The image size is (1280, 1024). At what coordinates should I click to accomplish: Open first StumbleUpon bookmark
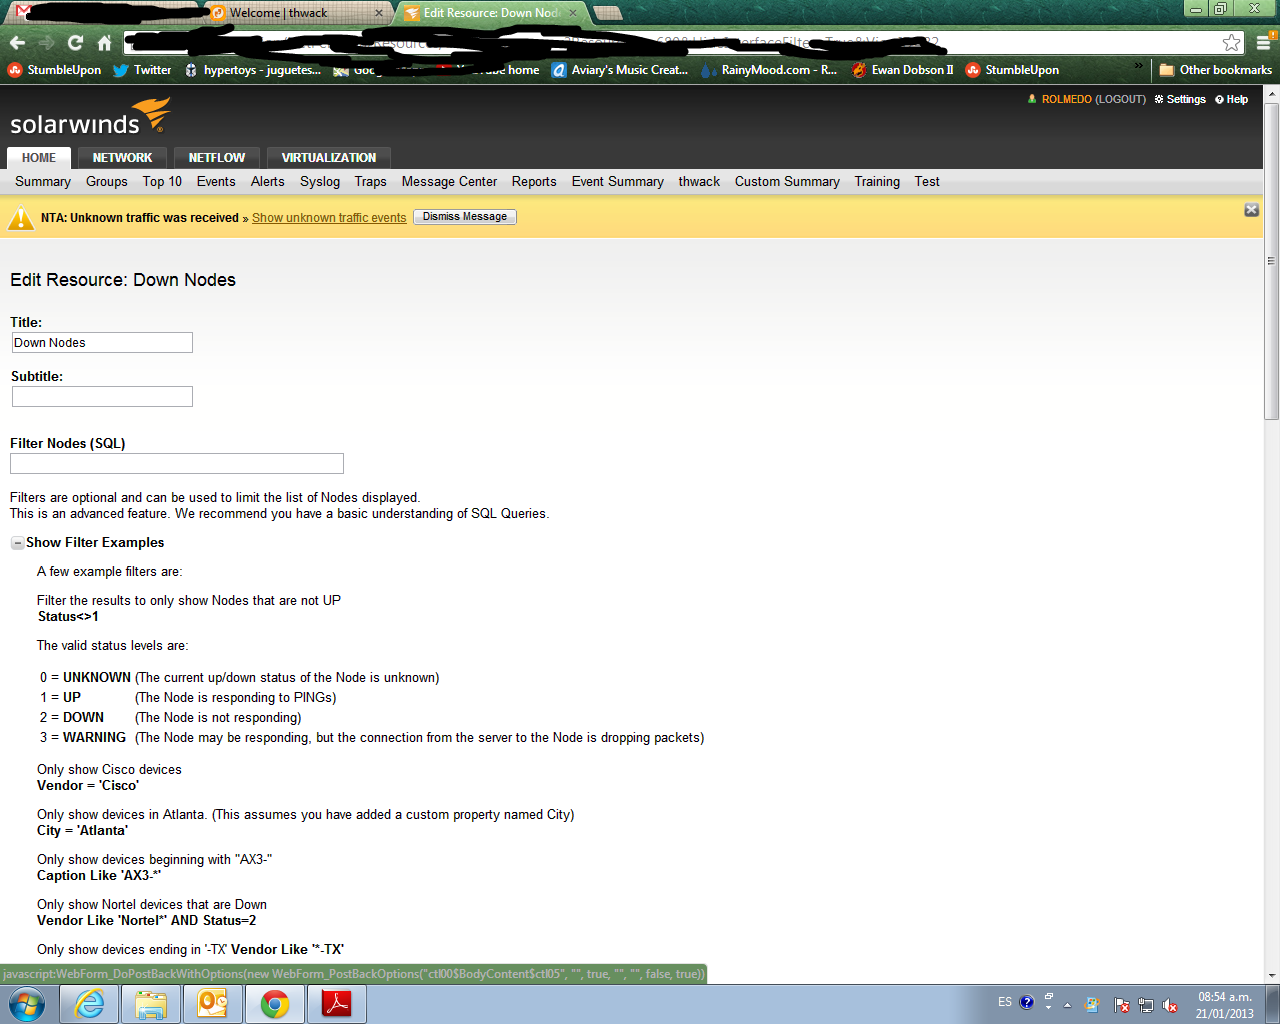click(55, 70)
